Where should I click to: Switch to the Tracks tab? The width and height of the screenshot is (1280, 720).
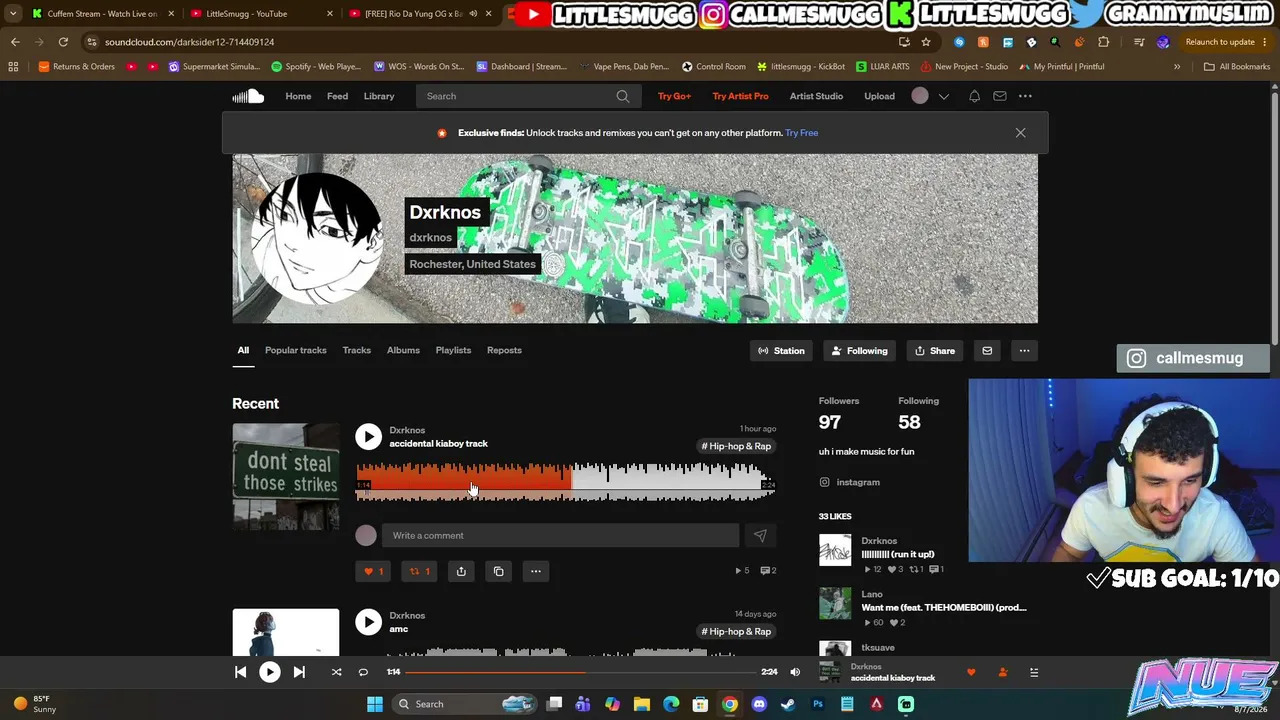click(x=357, y=350)
